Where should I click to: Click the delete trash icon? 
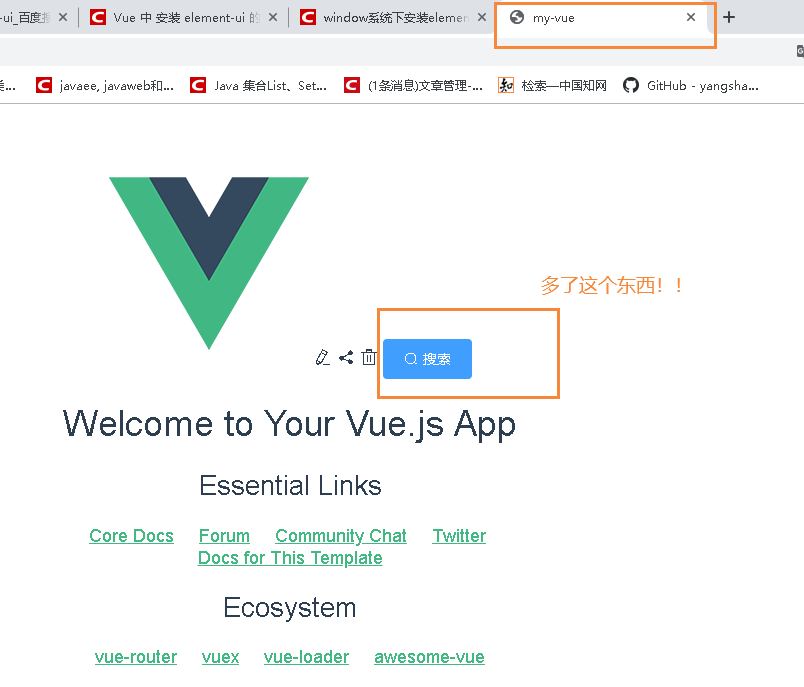369,357
